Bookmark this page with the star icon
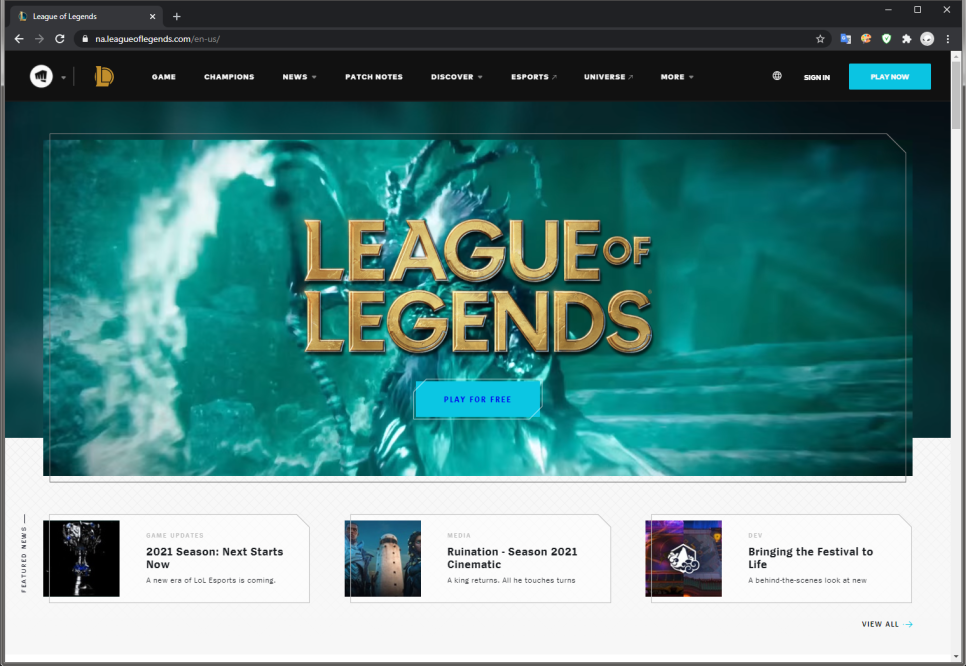Screen dimensions: 966x666 (820, 39)
